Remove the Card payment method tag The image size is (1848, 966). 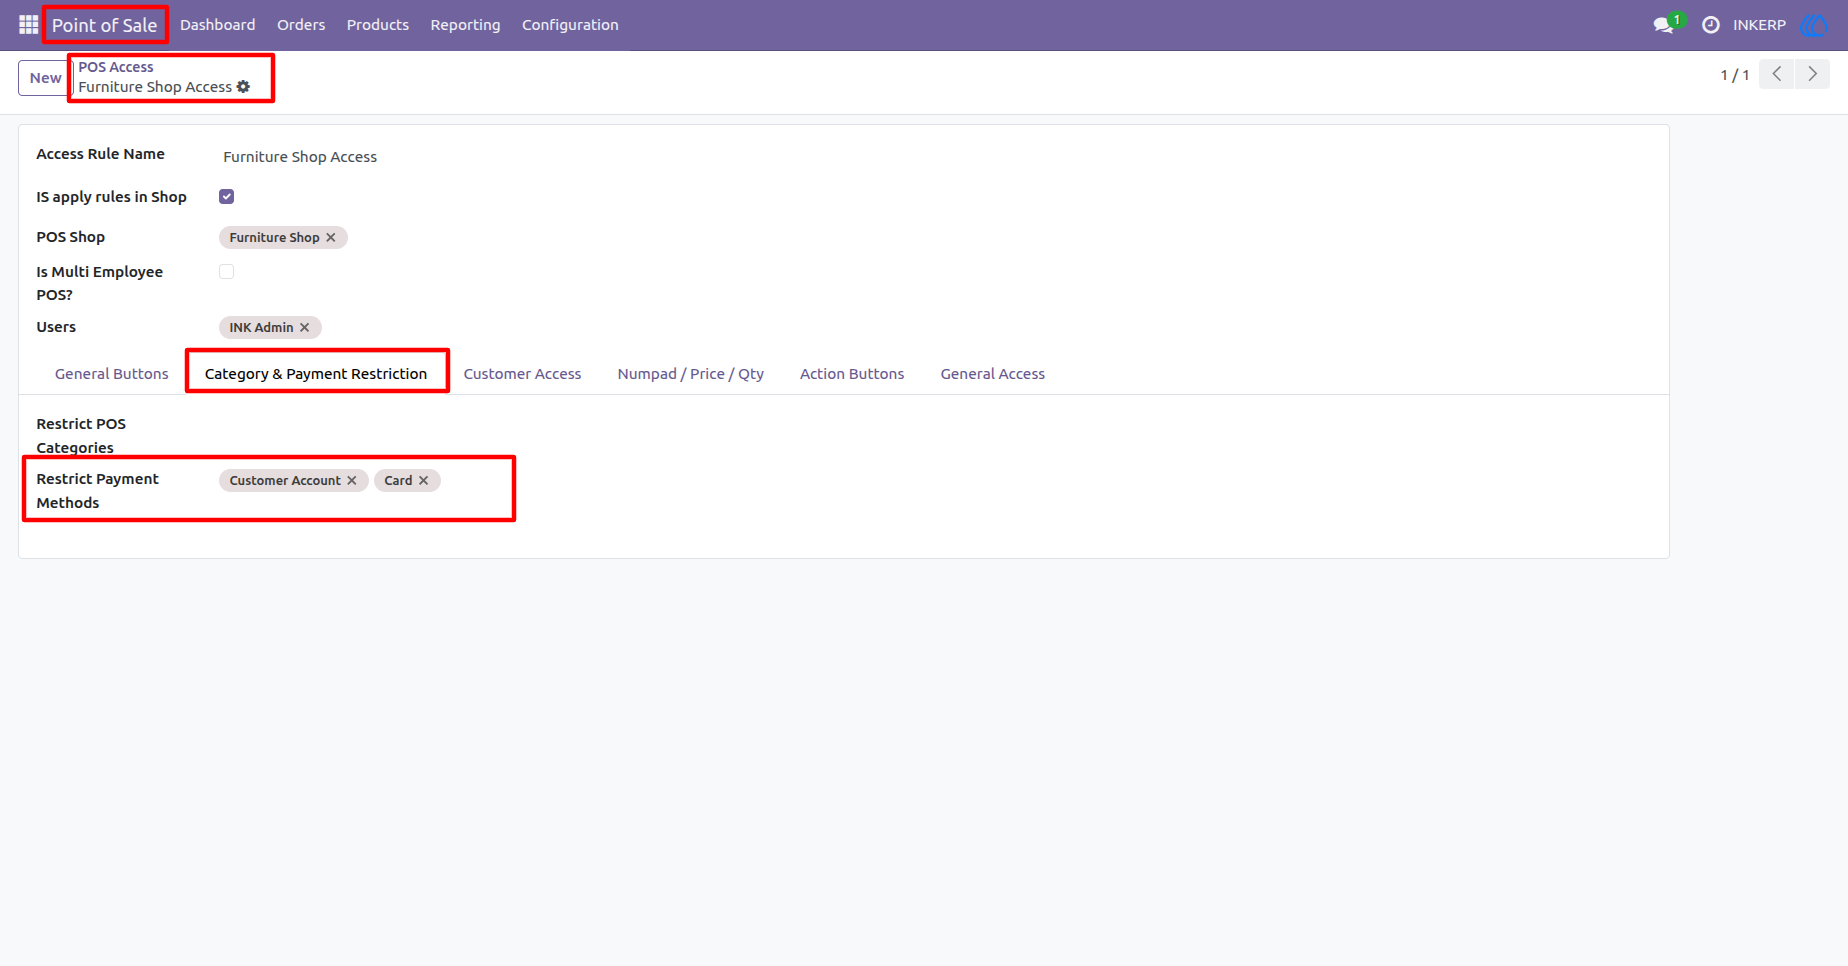tap(424, 481)
